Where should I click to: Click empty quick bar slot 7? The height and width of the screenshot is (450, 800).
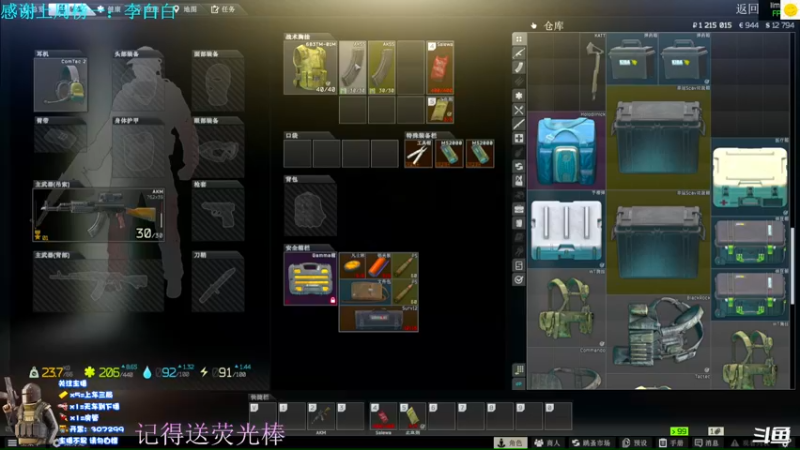tap(471, 415)
